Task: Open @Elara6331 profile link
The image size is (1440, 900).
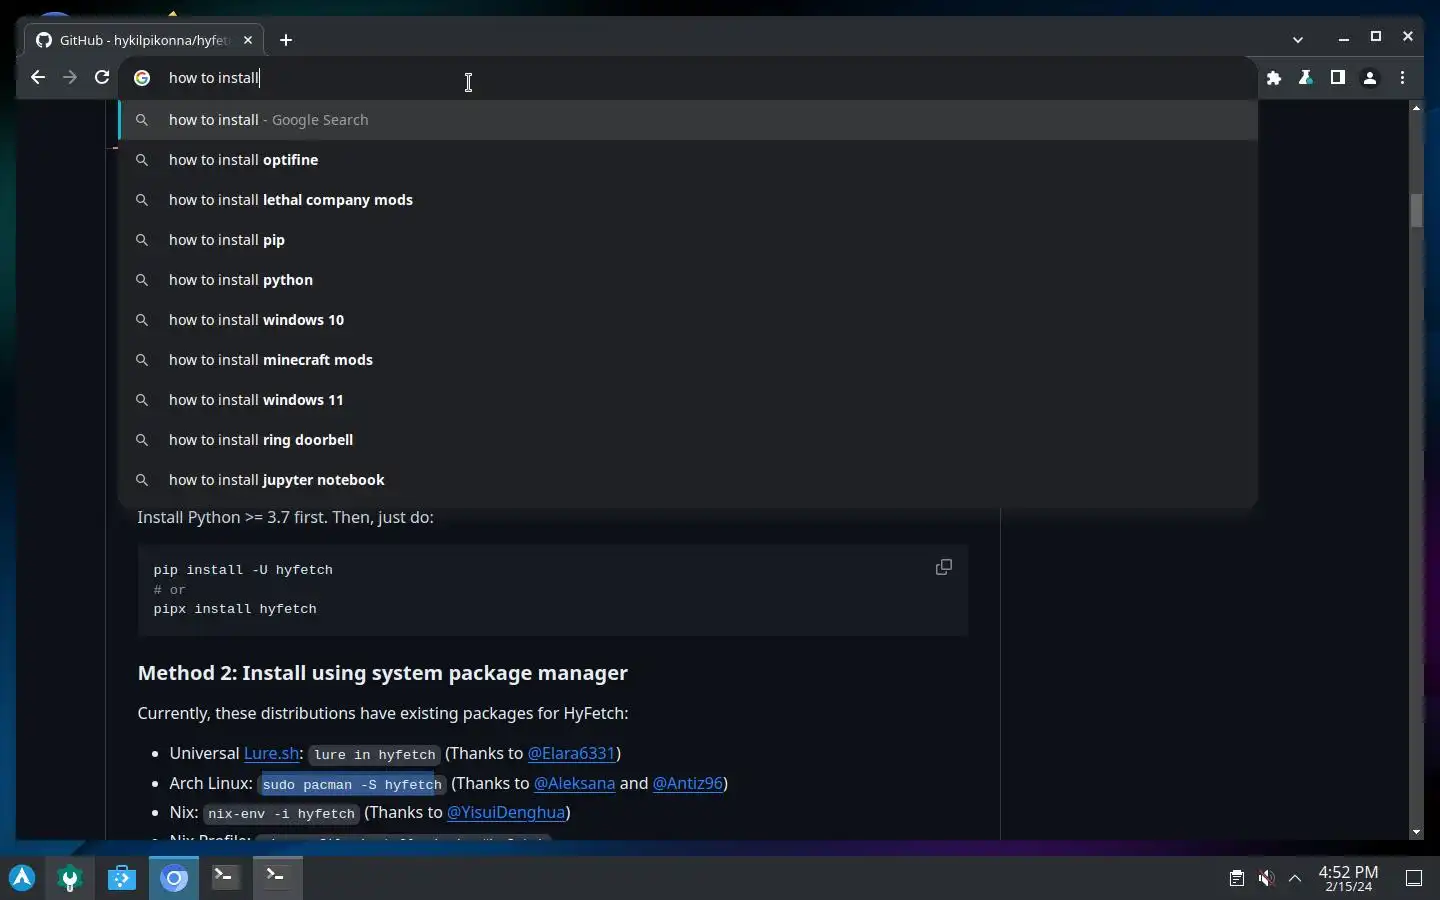Action: tap(571, 753)
